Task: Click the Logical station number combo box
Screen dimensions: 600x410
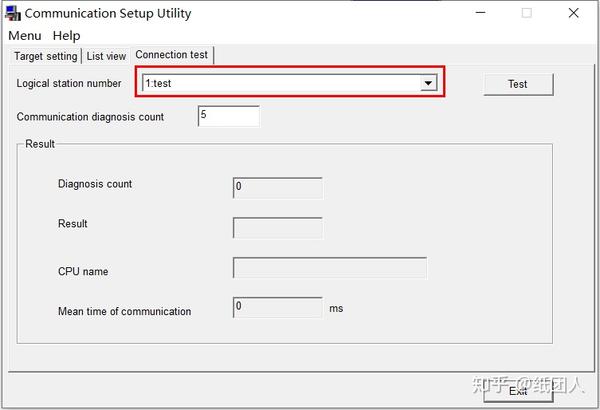Action: coord(280,84)
